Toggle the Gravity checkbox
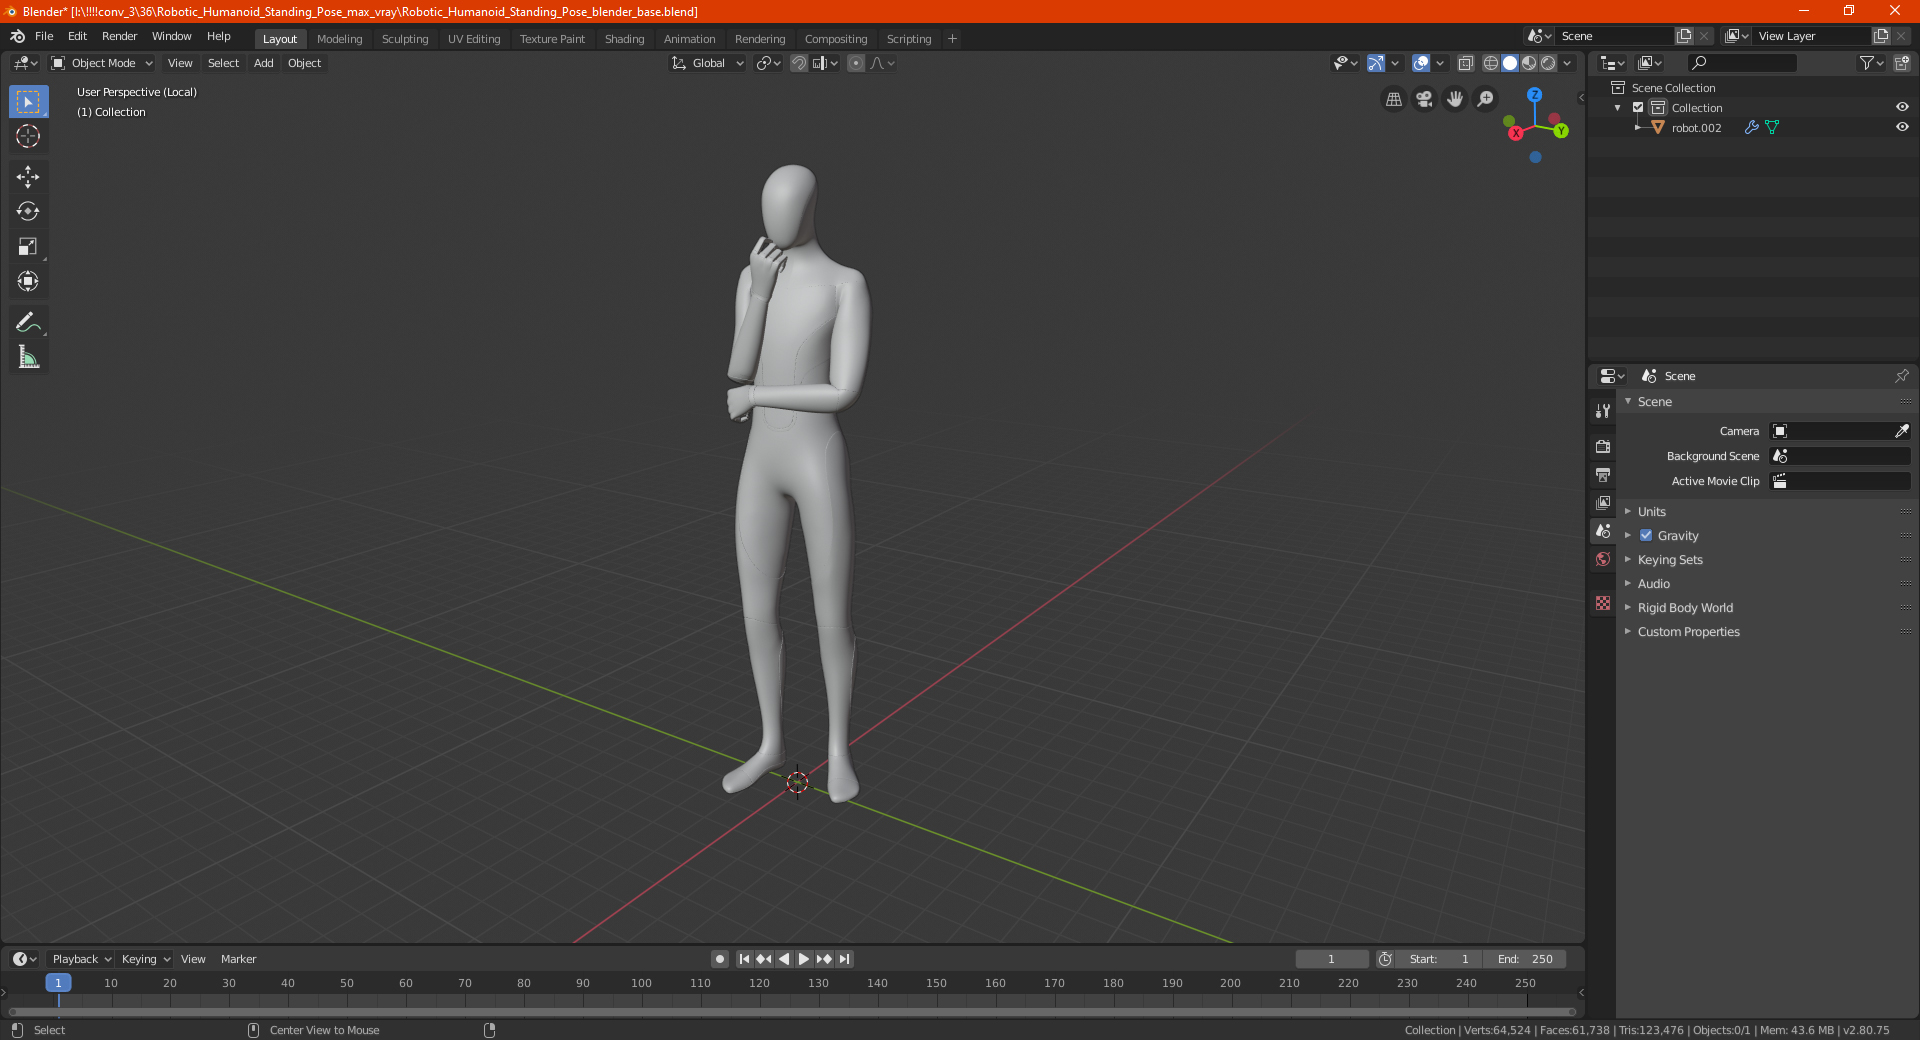 (1646, 535)
